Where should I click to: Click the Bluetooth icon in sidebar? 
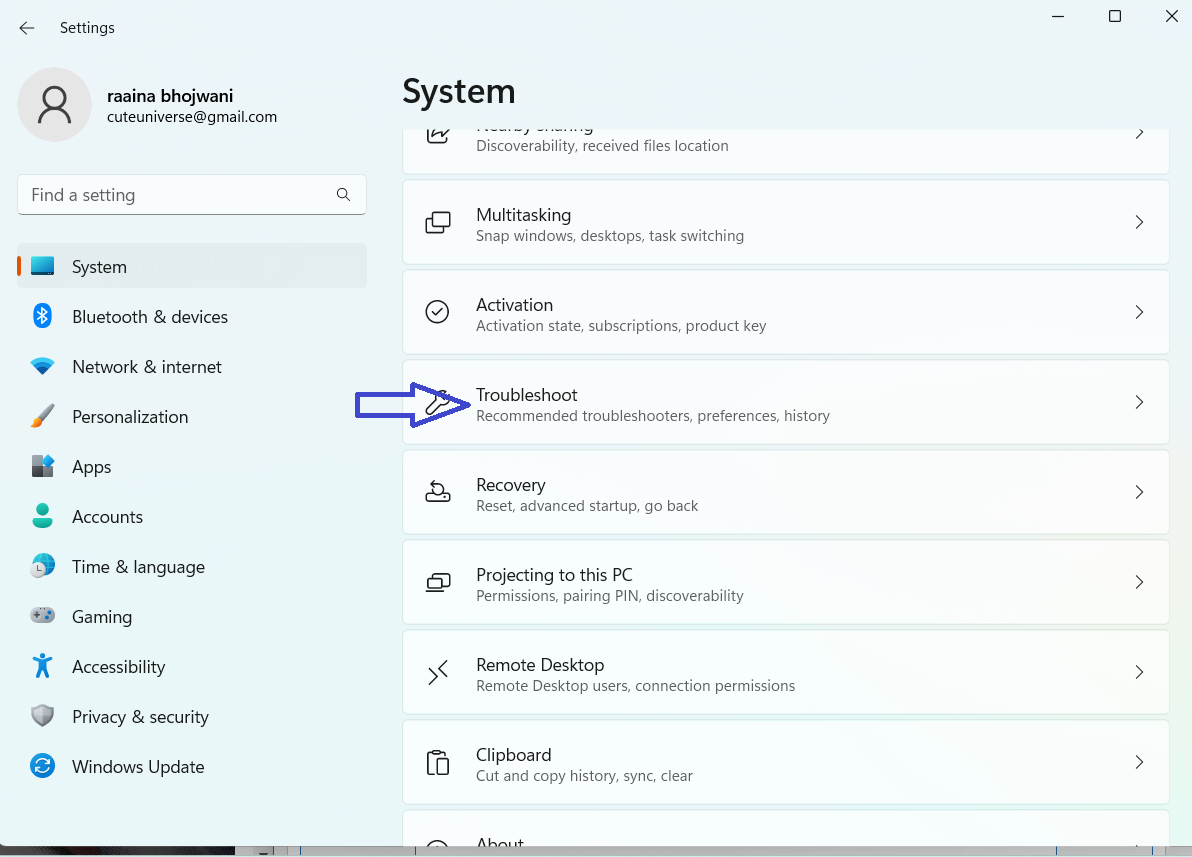[x=42, y=317]
